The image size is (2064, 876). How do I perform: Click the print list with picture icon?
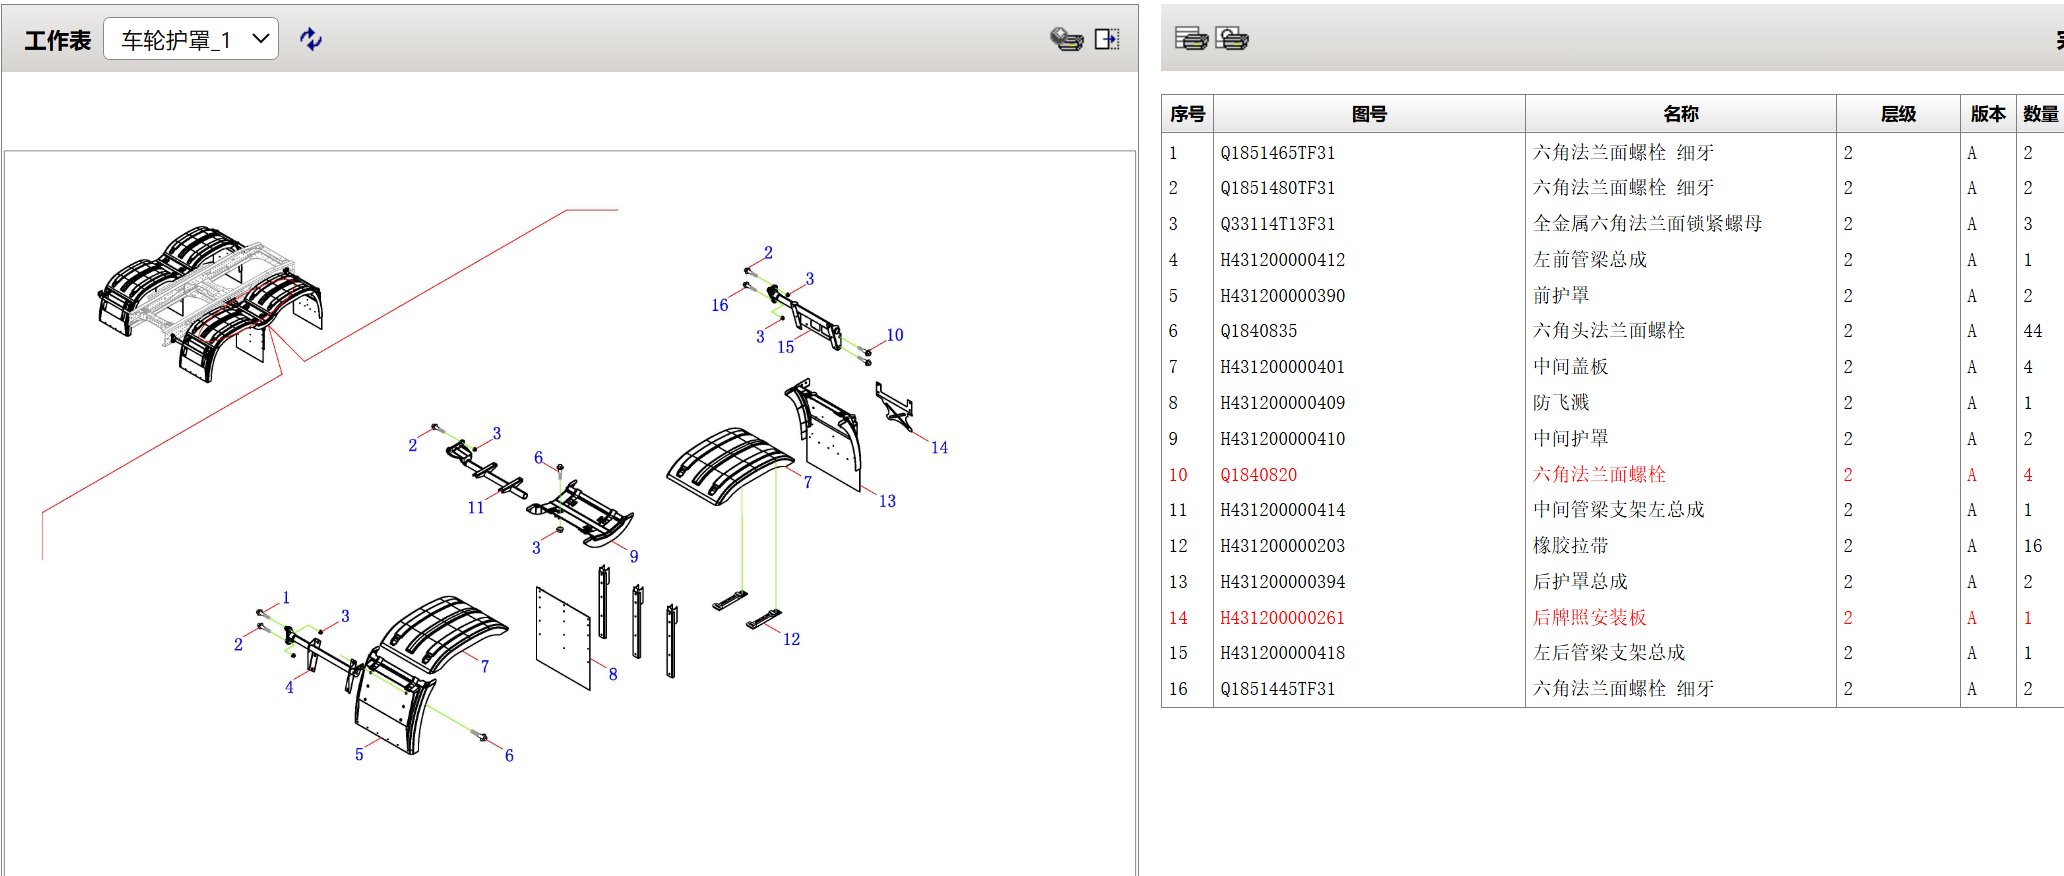pyautogui.click(x=1232, y=38)
